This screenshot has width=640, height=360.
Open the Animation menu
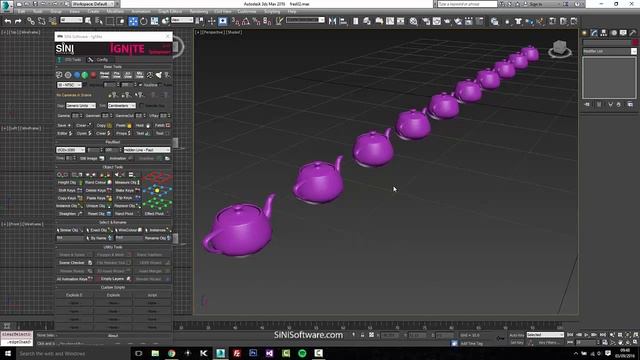[x=140, y=12]
